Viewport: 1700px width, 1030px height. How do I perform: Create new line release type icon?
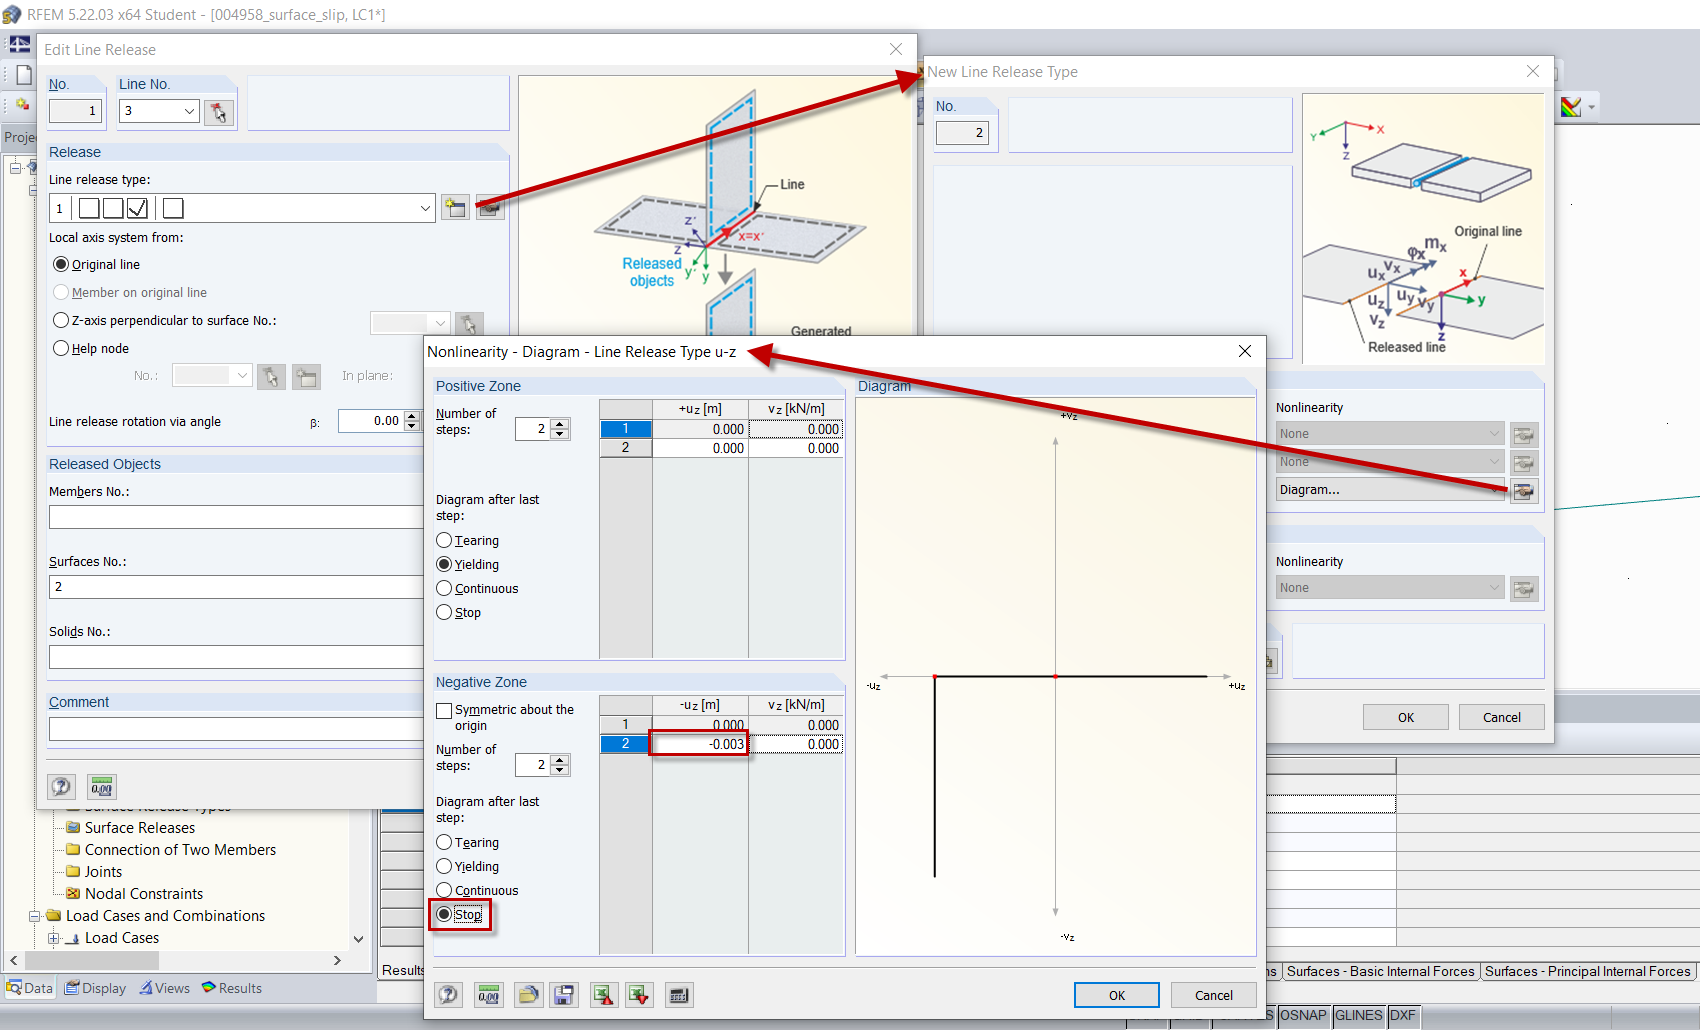click(x=455, y=208)
